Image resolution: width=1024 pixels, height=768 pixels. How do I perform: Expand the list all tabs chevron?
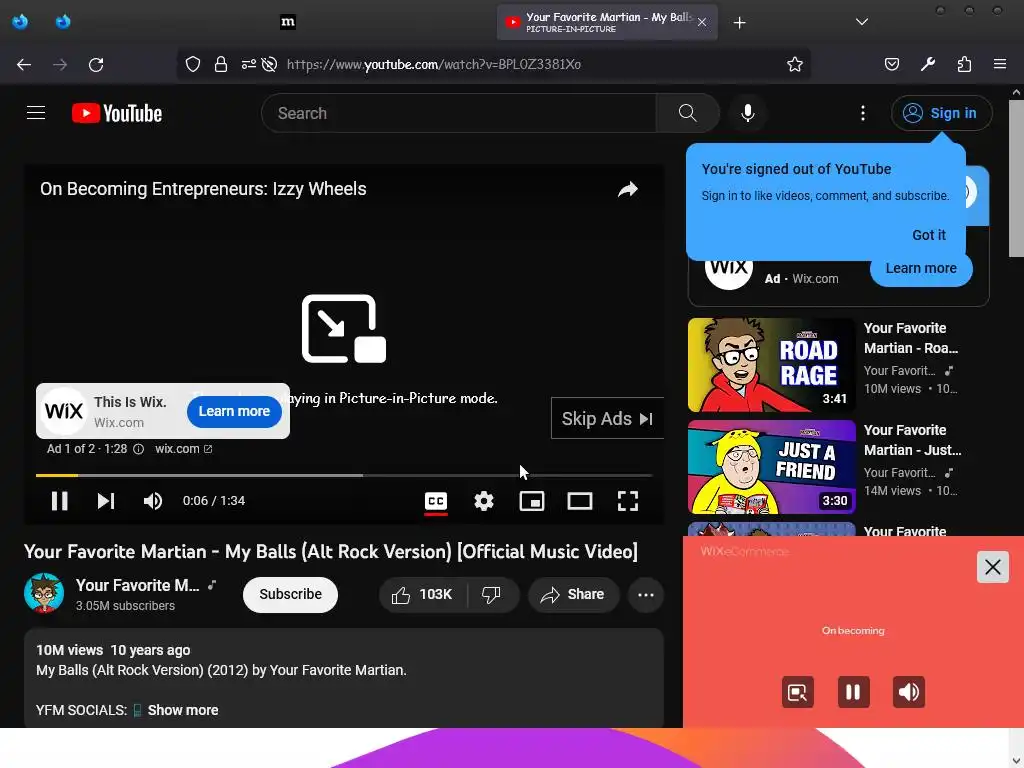click(862, 22)
